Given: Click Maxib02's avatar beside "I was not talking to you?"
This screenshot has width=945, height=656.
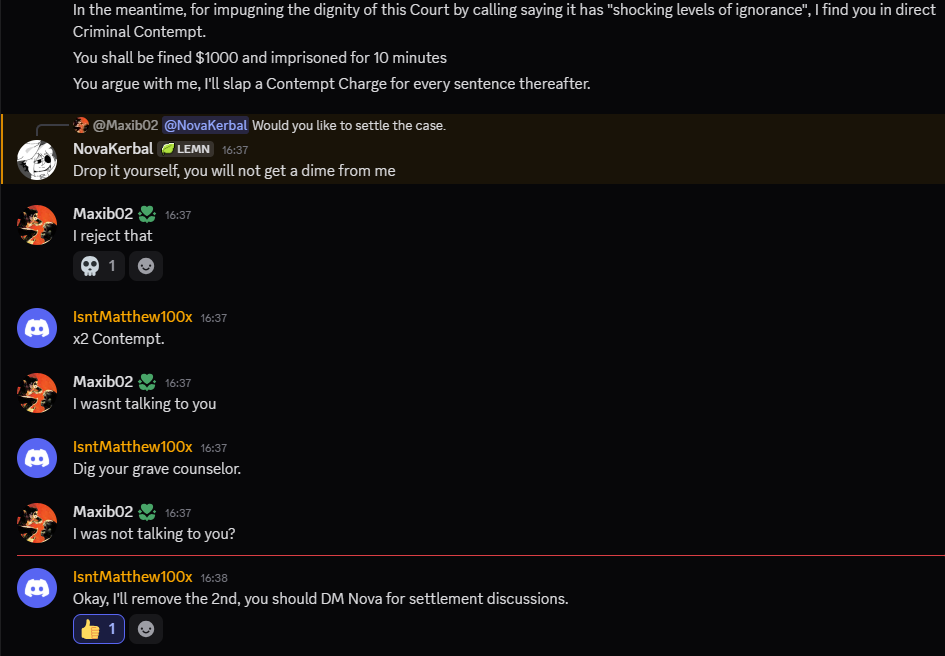Looking at the screenshot, I should [37, 523].
